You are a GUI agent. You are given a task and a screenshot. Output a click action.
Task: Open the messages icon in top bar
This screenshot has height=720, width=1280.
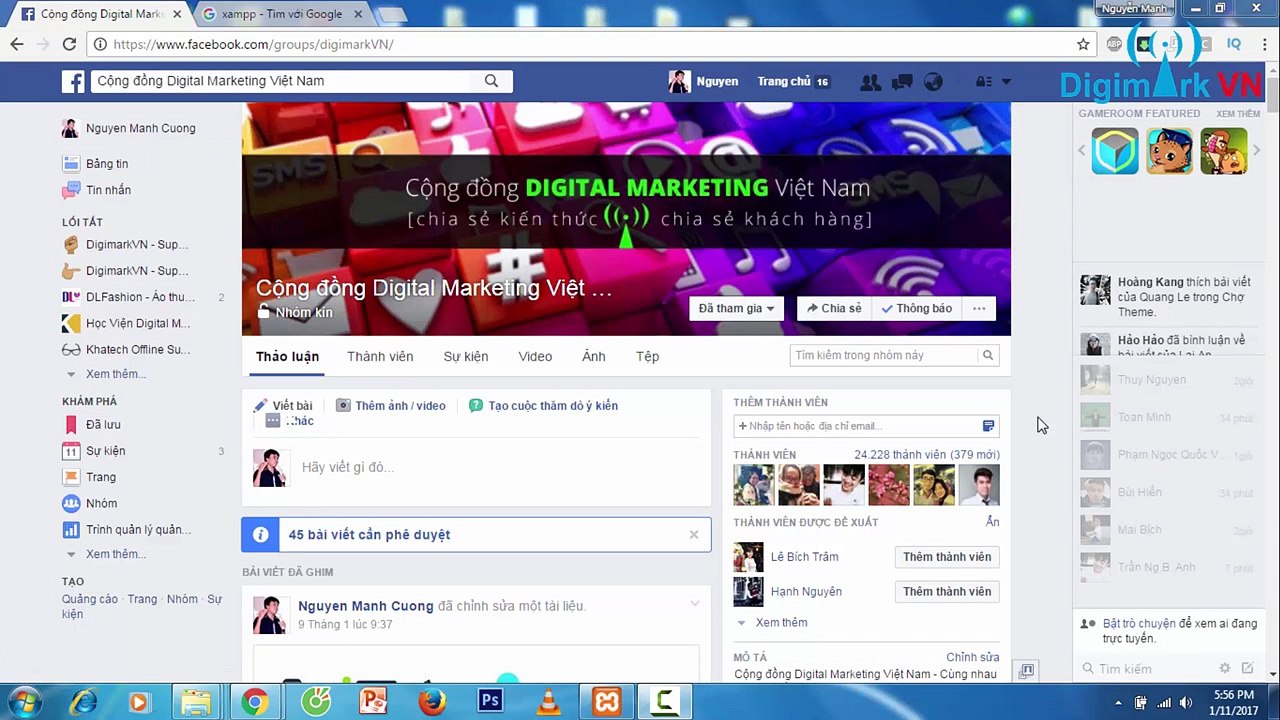point(902,82)
